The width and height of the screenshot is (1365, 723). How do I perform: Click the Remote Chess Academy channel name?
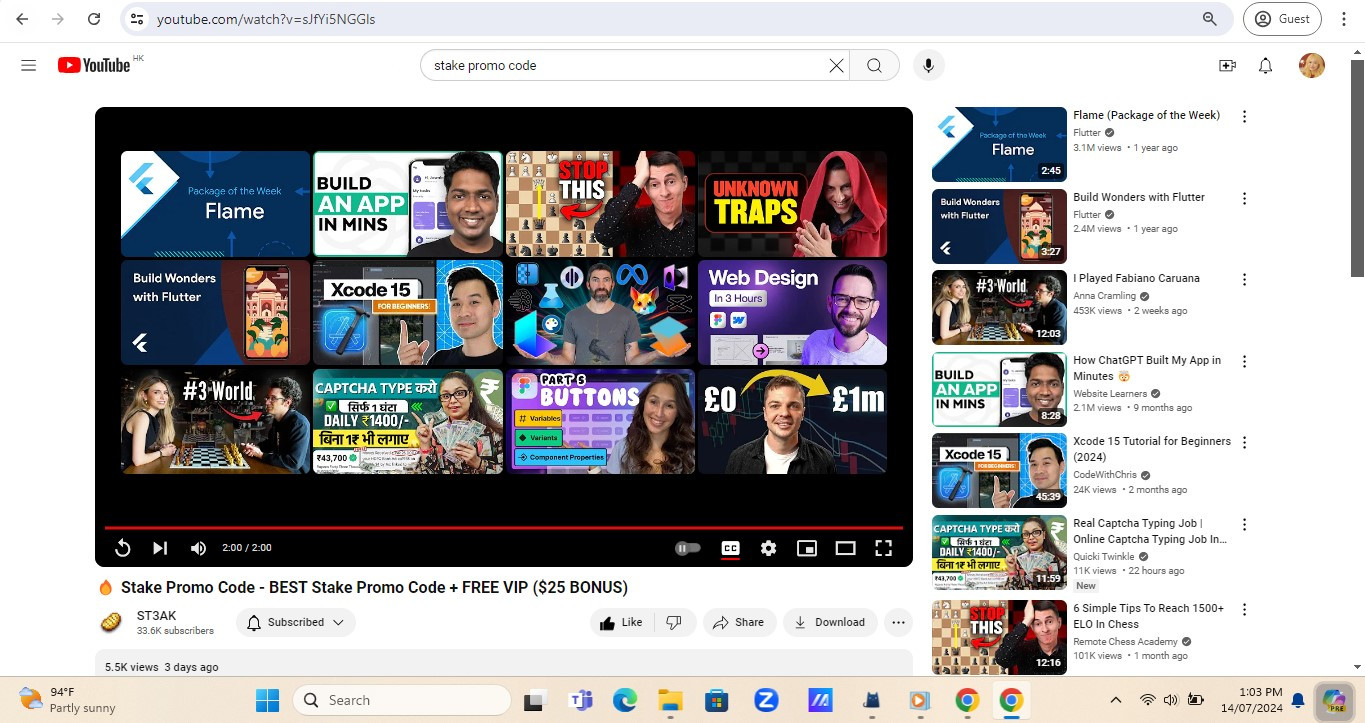tap(1126, 641)
